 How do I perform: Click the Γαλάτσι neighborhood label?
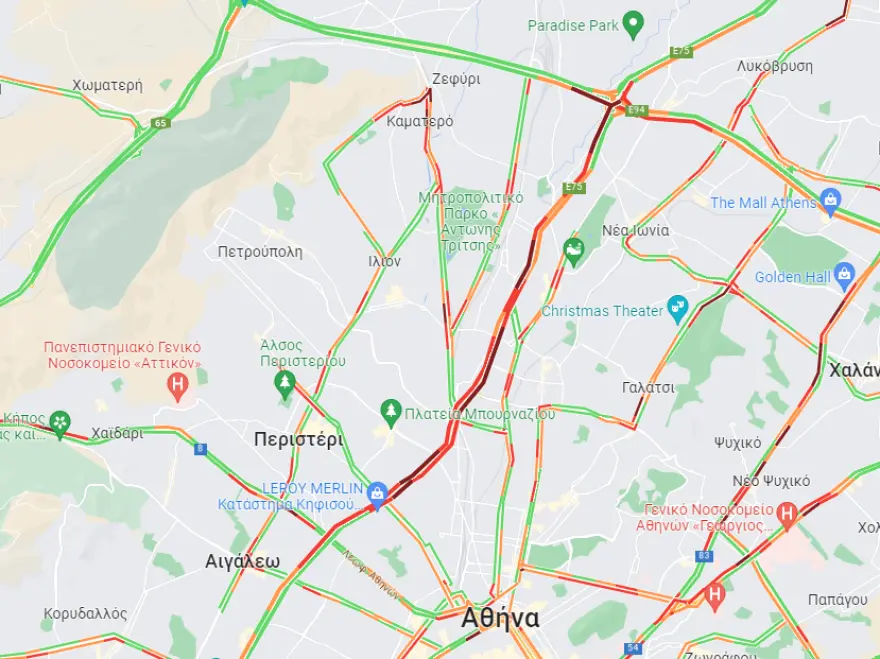point(648,387)
